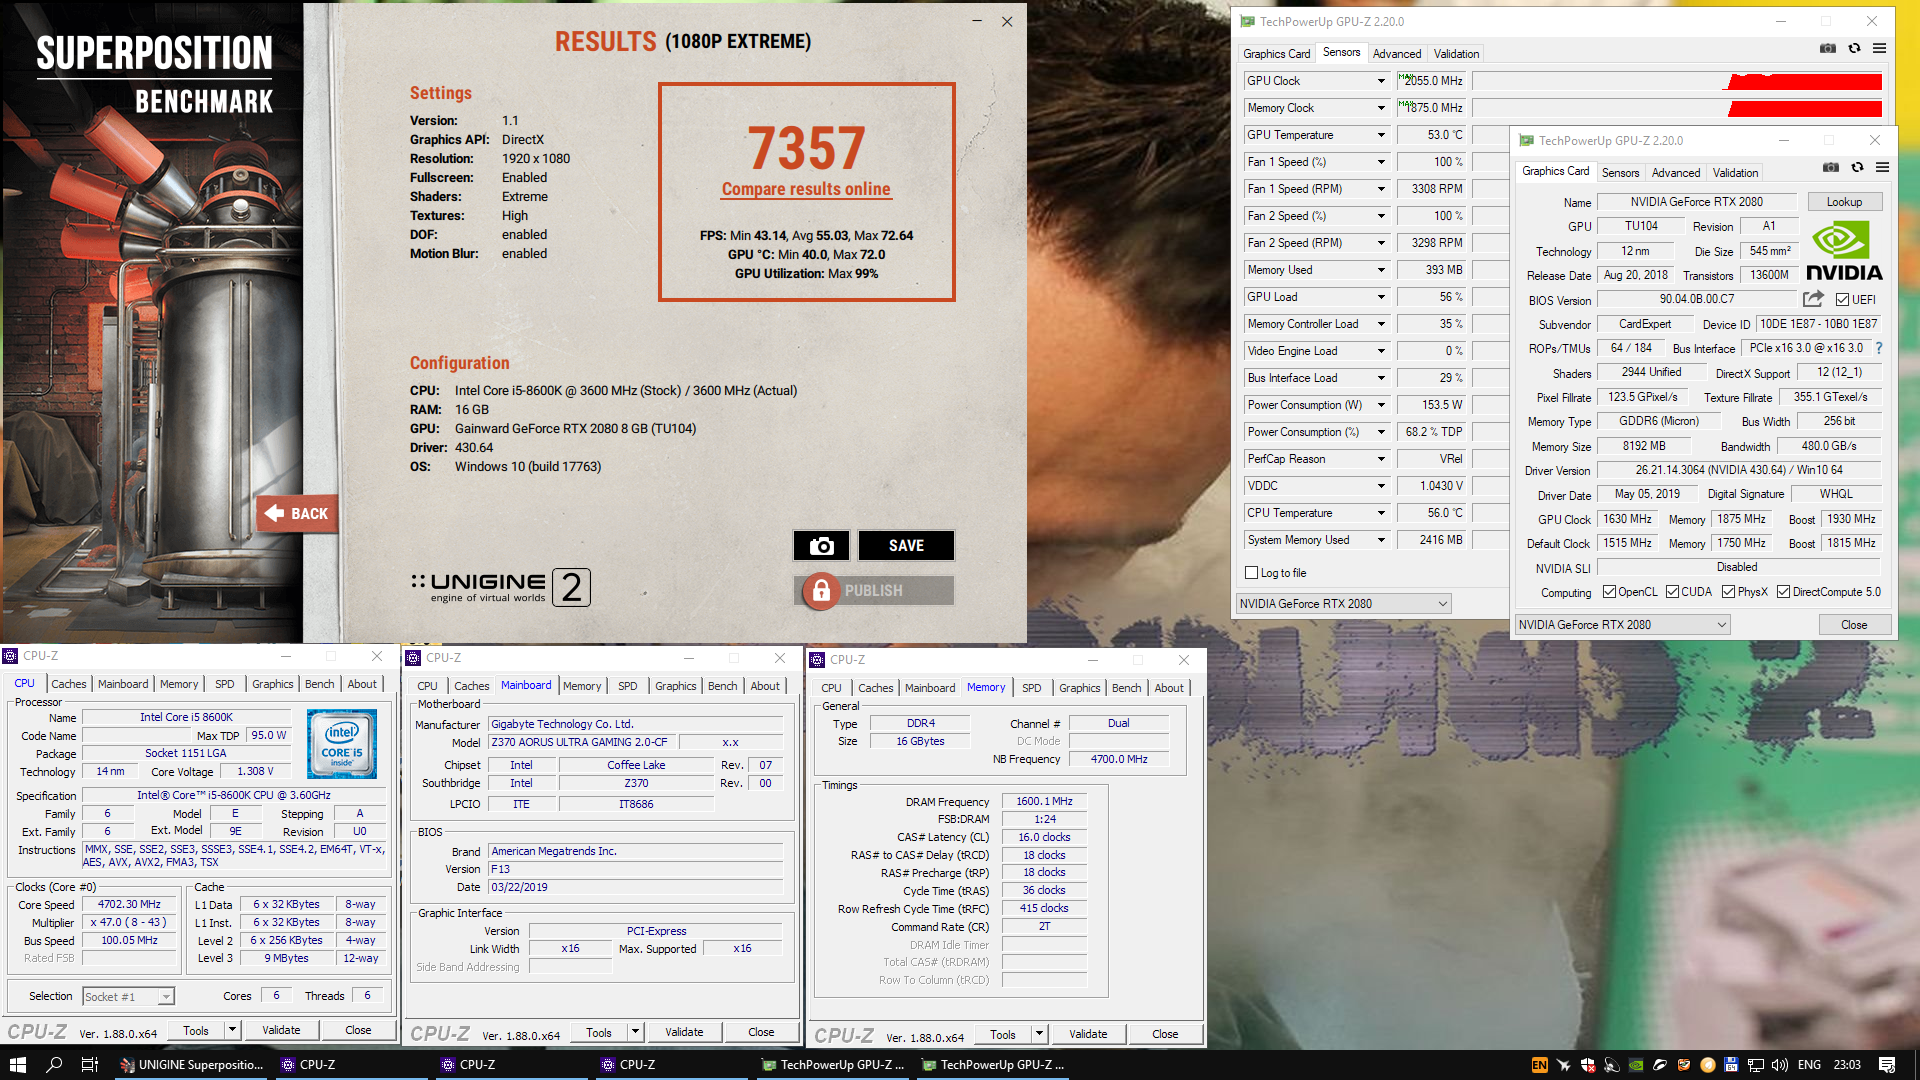The width and height of the screenshot is (1920, 1080).
Task: Switch to Advanced tab in GPU-Z Sensors window
Action: point(1396,54)
